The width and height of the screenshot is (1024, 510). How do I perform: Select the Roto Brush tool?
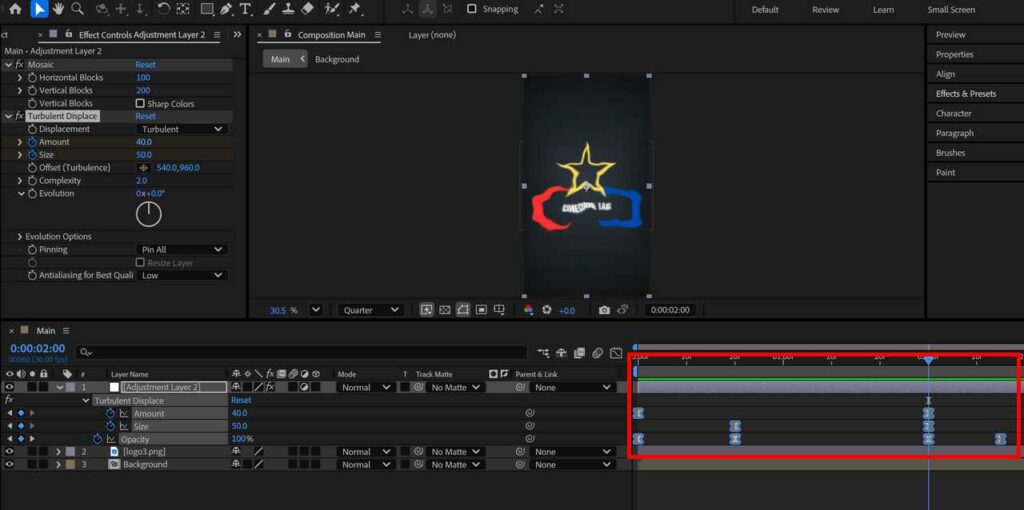332,9
